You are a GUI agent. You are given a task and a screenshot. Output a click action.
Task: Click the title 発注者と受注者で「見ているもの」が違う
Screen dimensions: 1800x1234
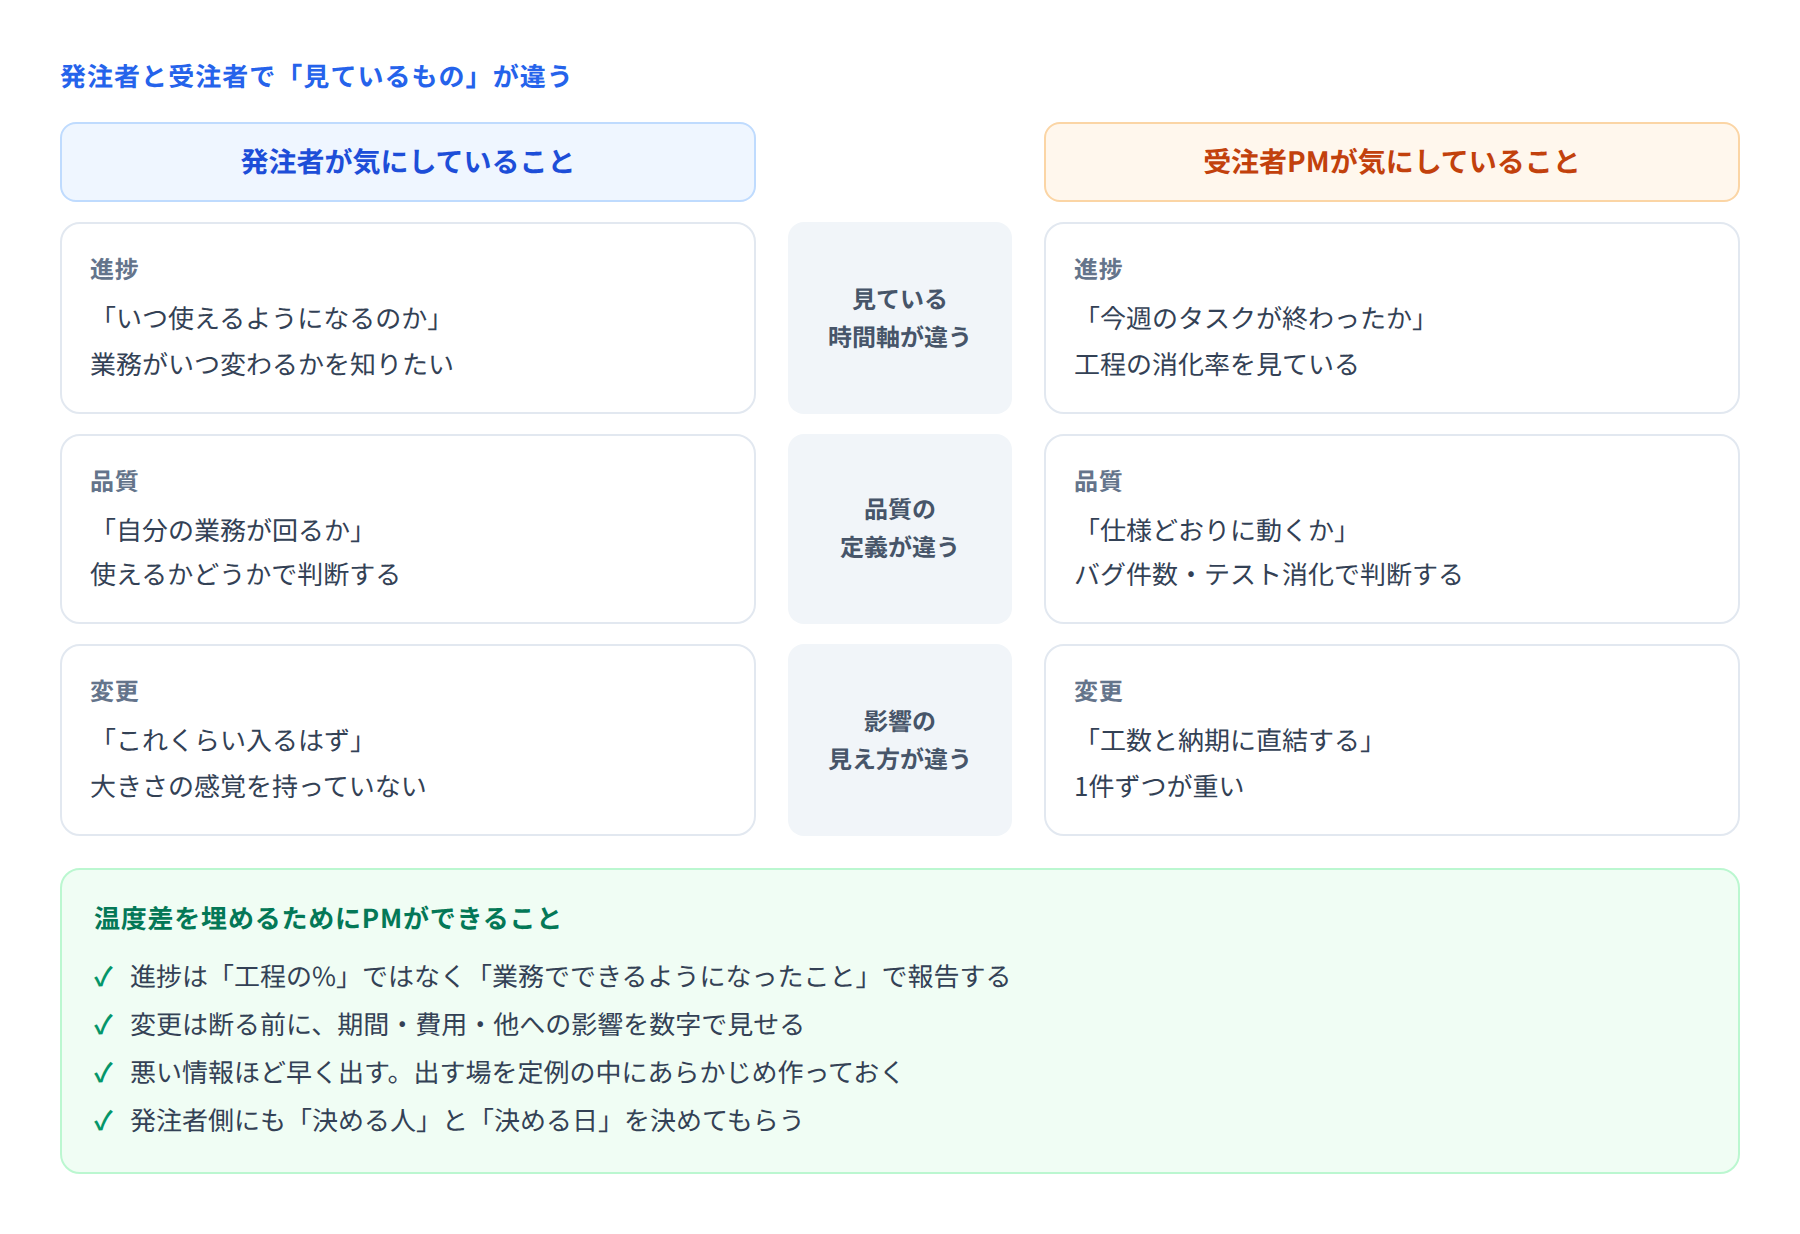click(x=316, y=77)
